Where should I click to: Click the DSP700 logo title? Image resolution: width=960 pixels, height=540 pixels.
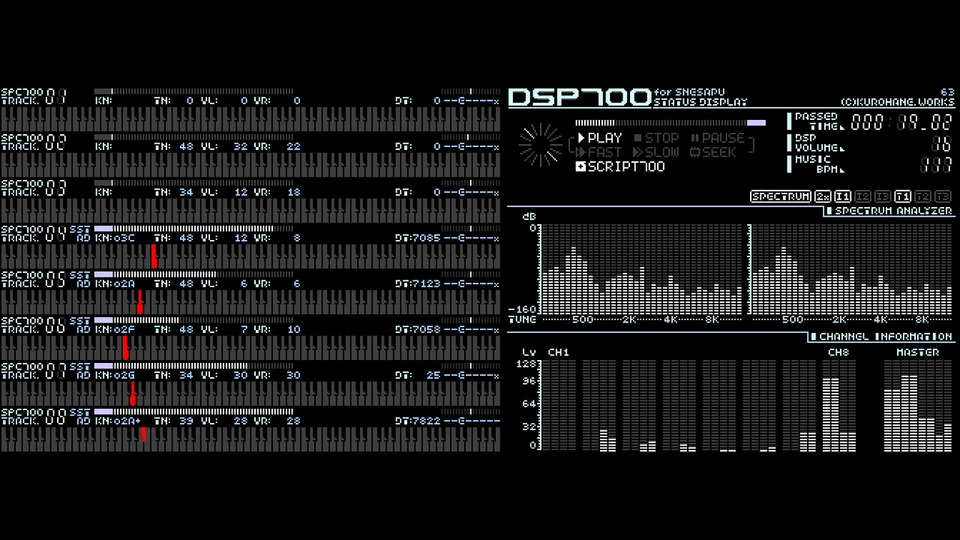coord(580,97)
